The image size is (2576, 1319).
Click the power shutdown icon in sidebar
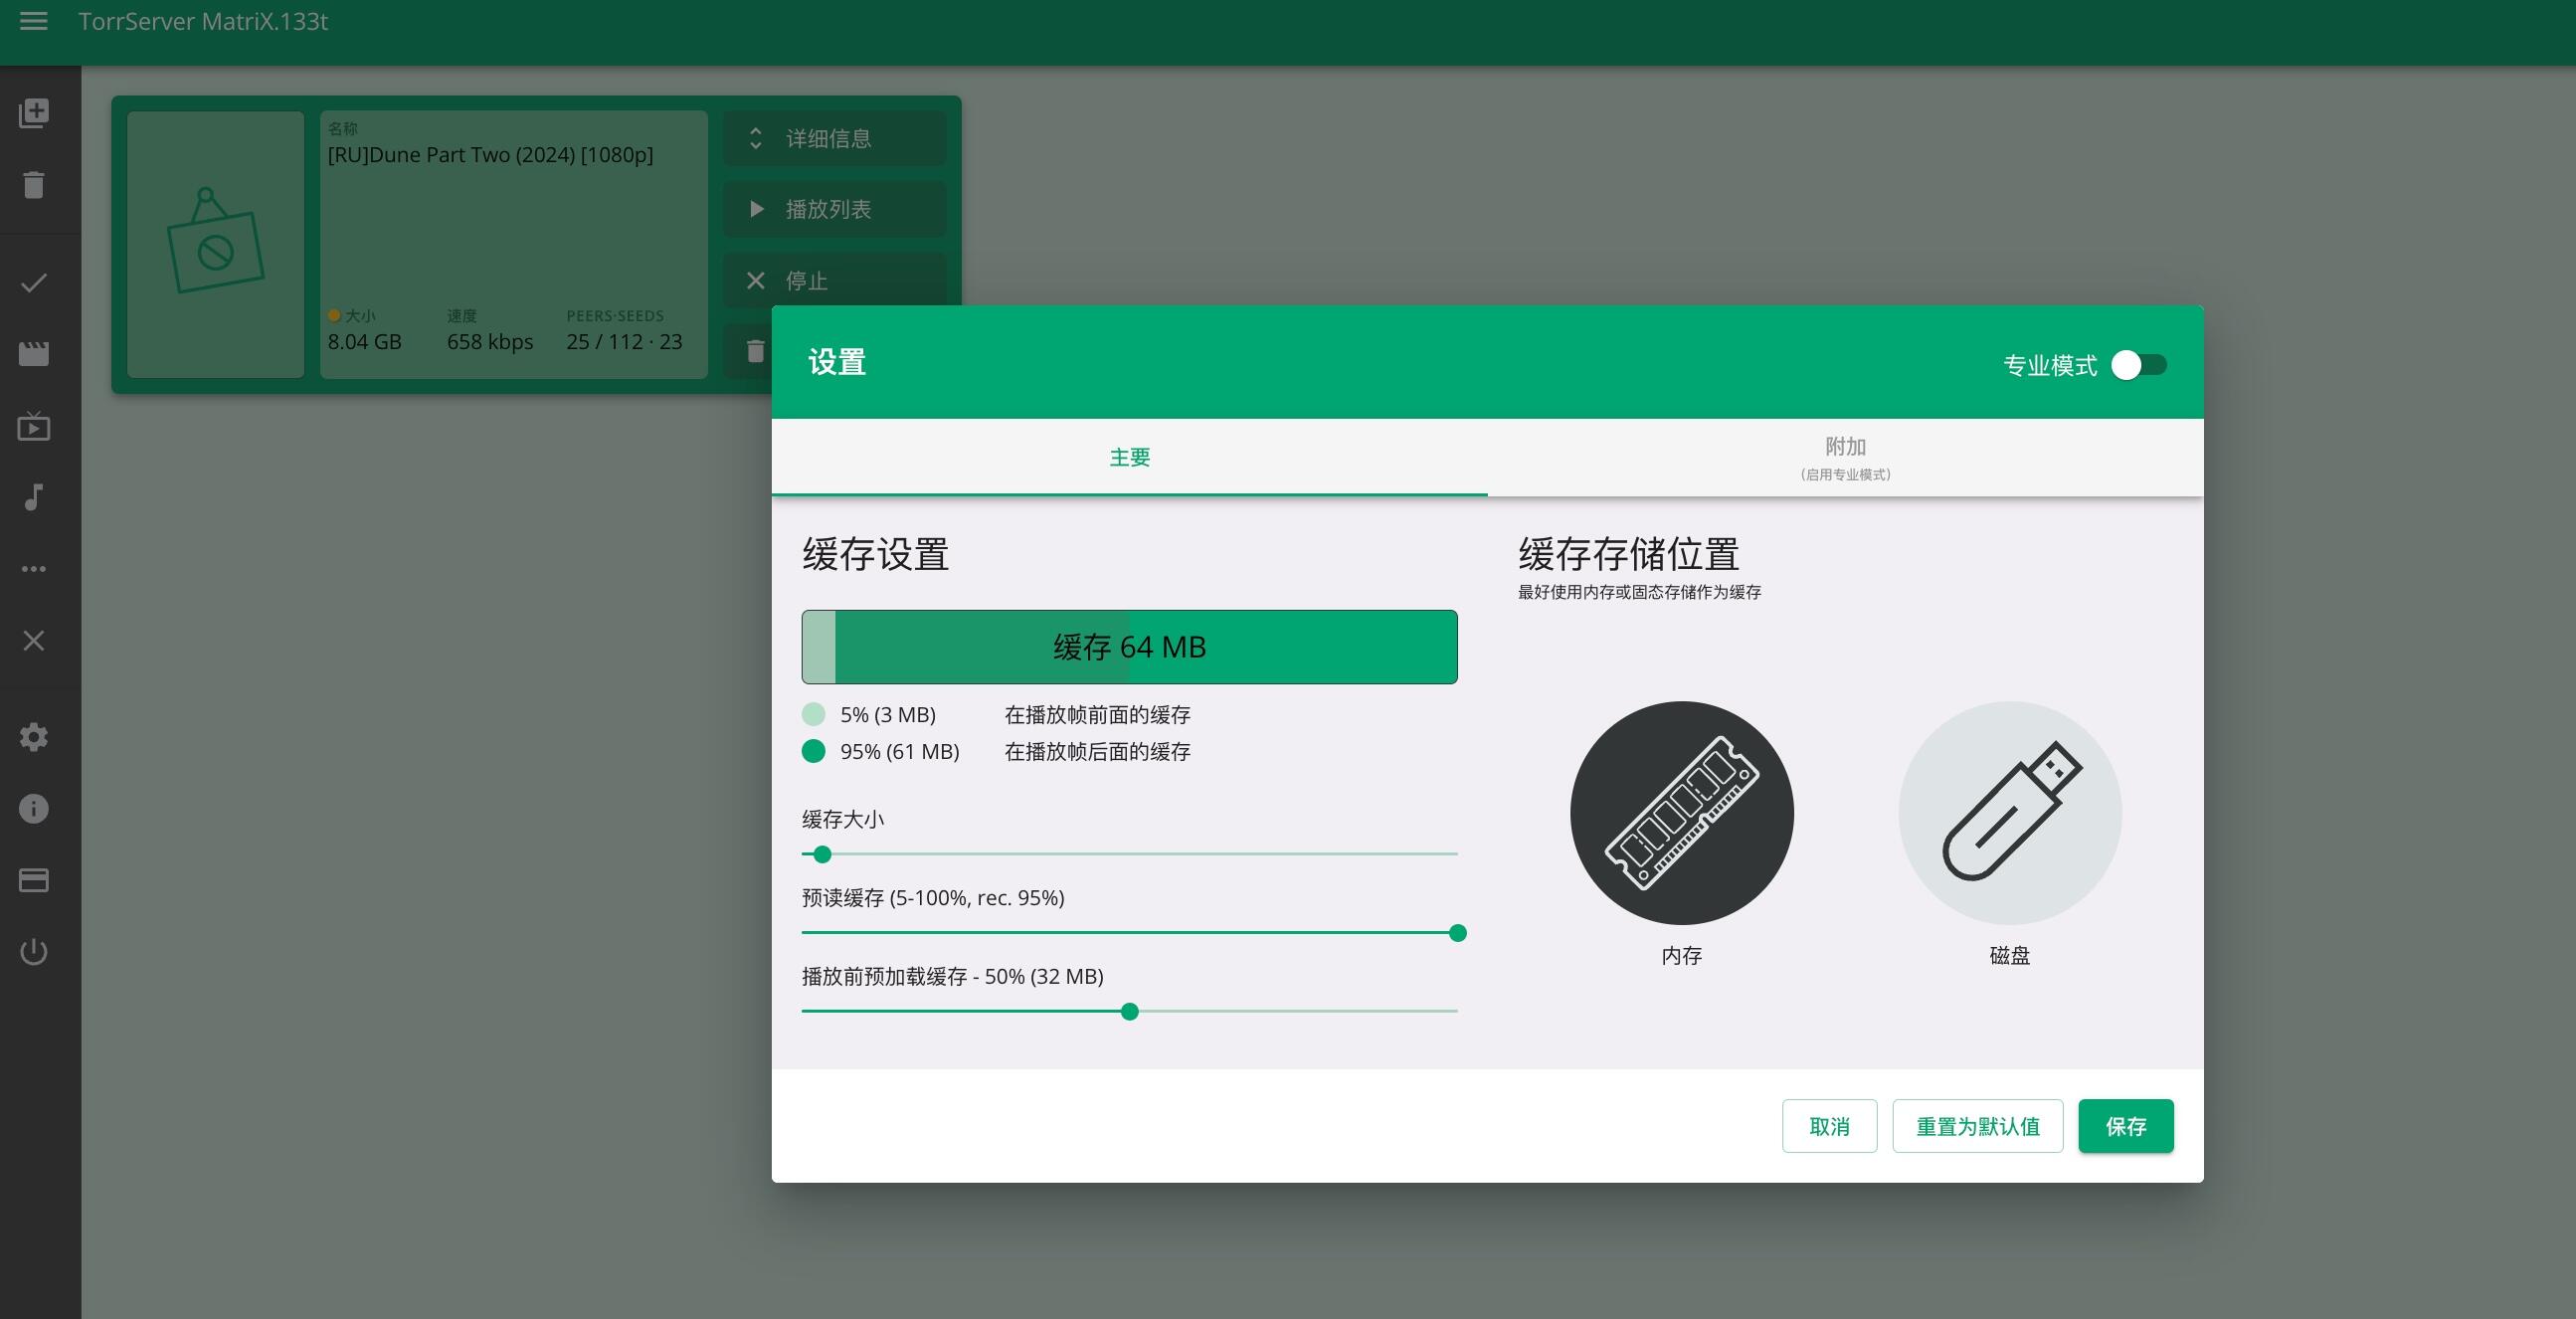click(34, 952)
